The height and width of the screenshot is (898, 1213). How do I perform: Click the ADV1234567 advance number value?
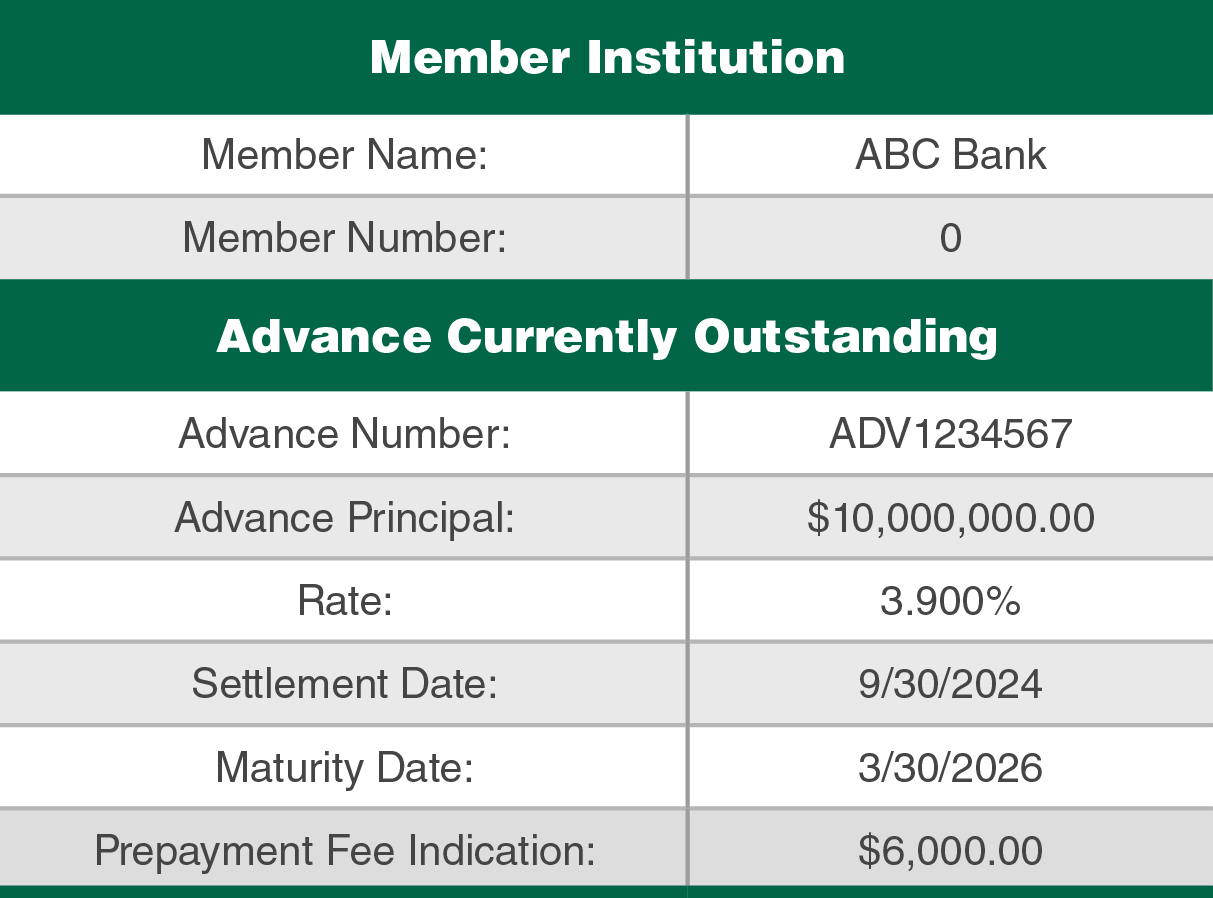point(950,434)
